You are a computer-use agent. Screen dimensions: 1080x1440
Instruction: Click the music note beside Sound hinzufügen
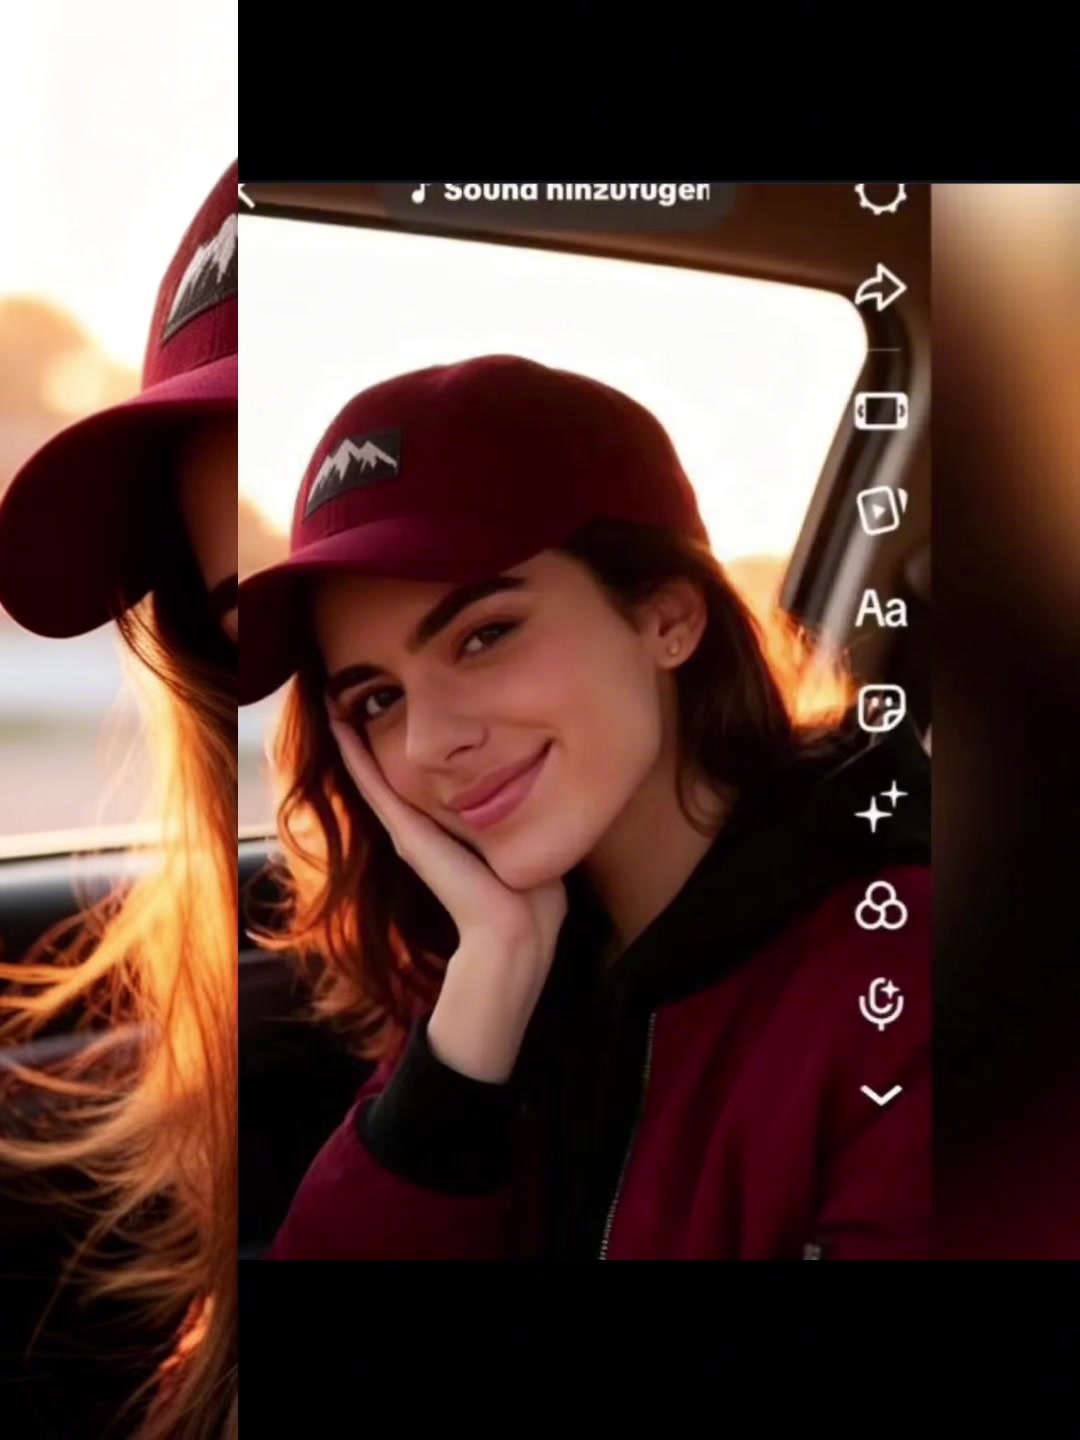(x=420, y=192)
